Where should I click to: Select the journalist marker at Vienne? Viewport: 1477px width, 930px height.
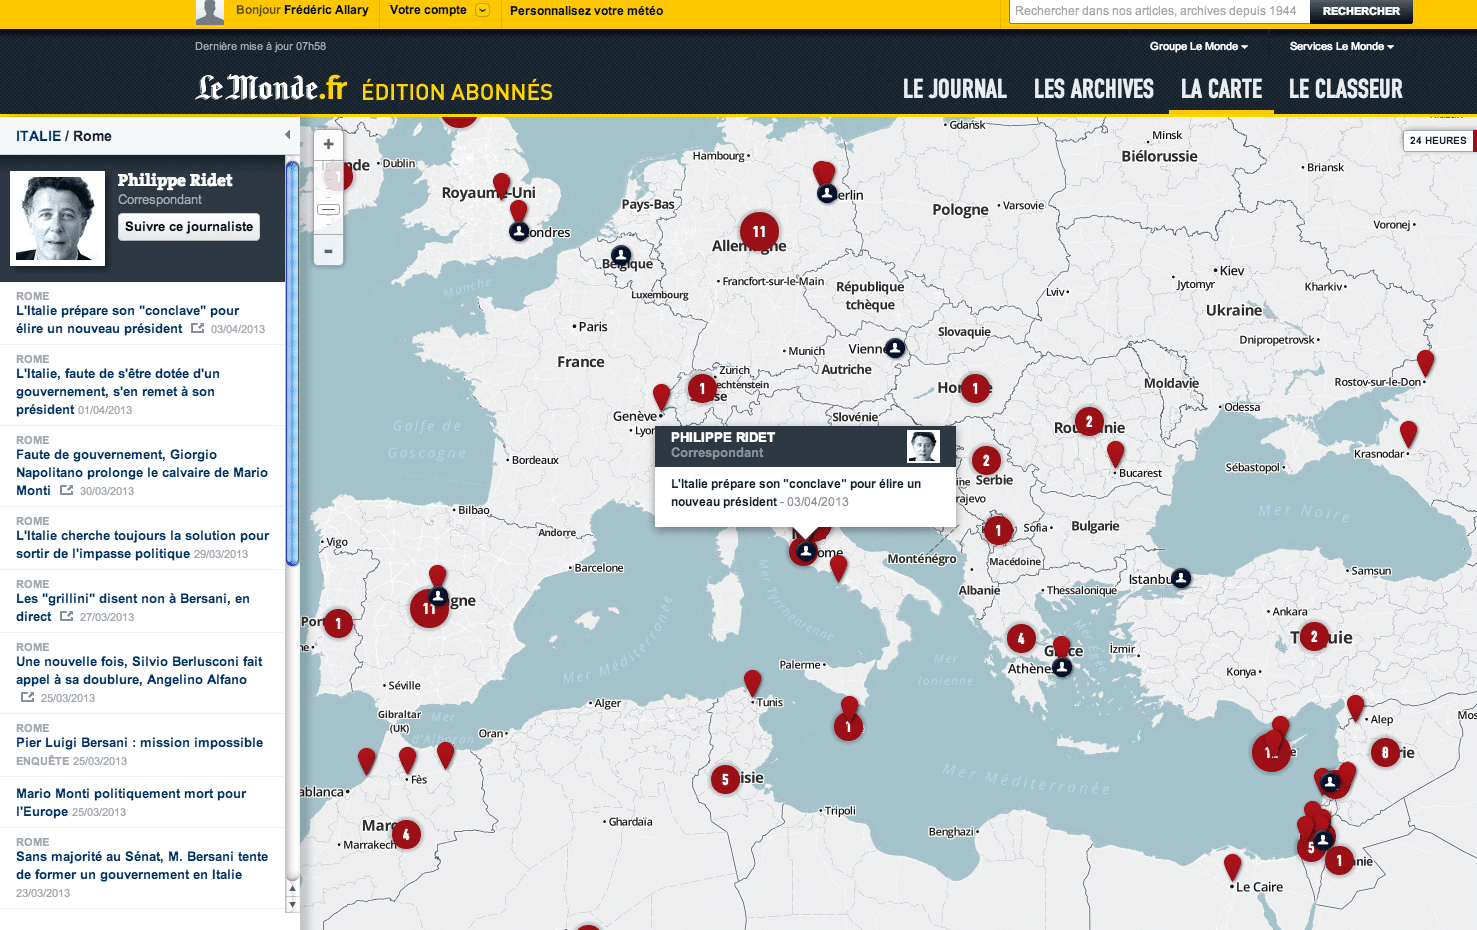coord(895,348)
